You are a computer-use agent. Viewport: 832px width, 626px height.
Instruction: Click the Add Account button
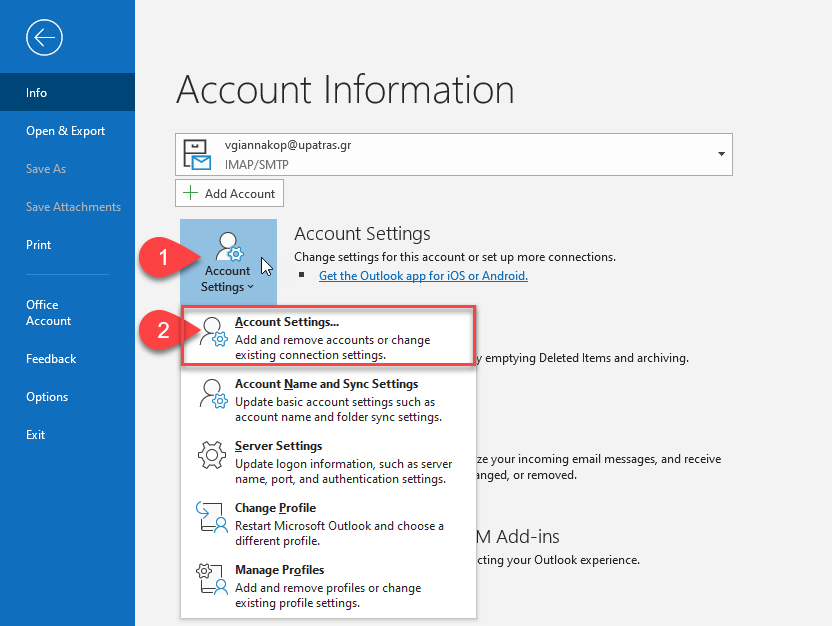(x=229, y=193)
